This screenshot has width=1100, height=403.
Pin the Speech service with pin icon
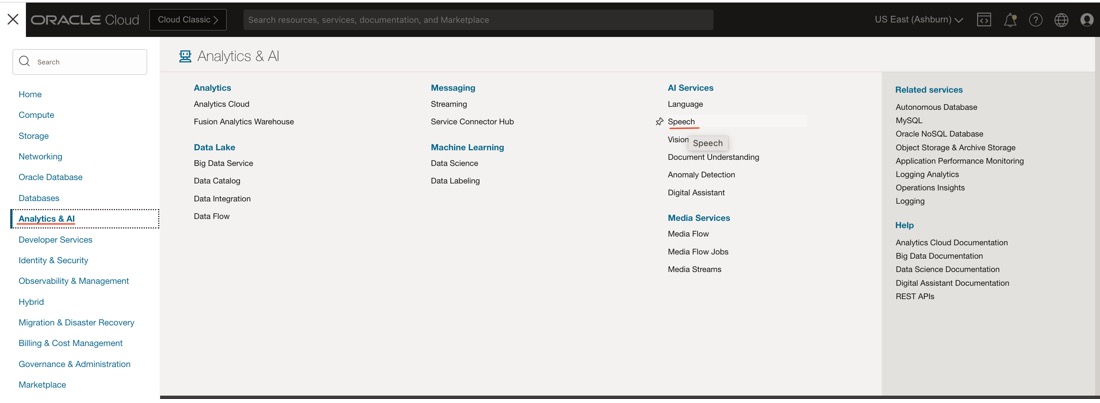coord(659,122)
